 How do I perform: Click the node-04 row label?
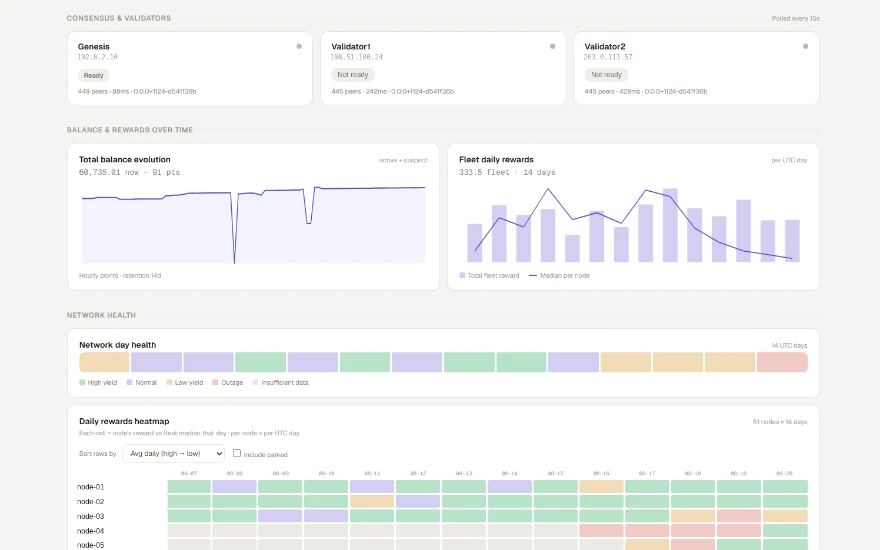click(90, 530)
